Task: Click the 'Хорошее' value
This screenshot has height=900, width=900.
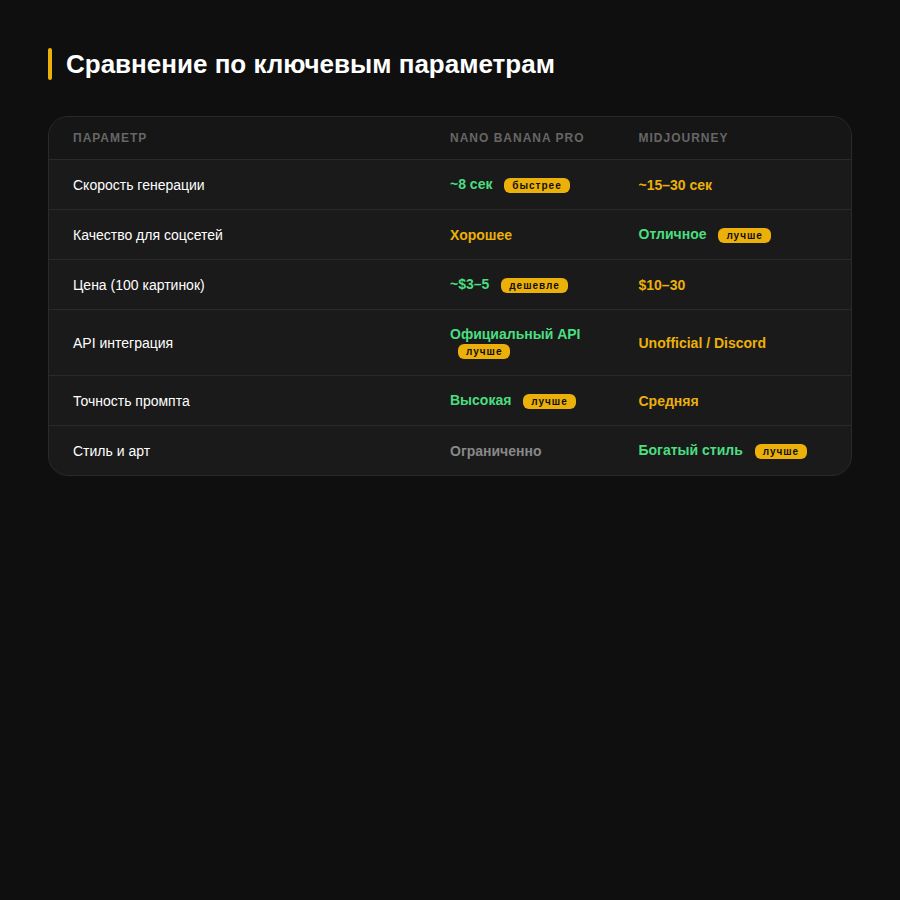Action: tap(481, 235)
